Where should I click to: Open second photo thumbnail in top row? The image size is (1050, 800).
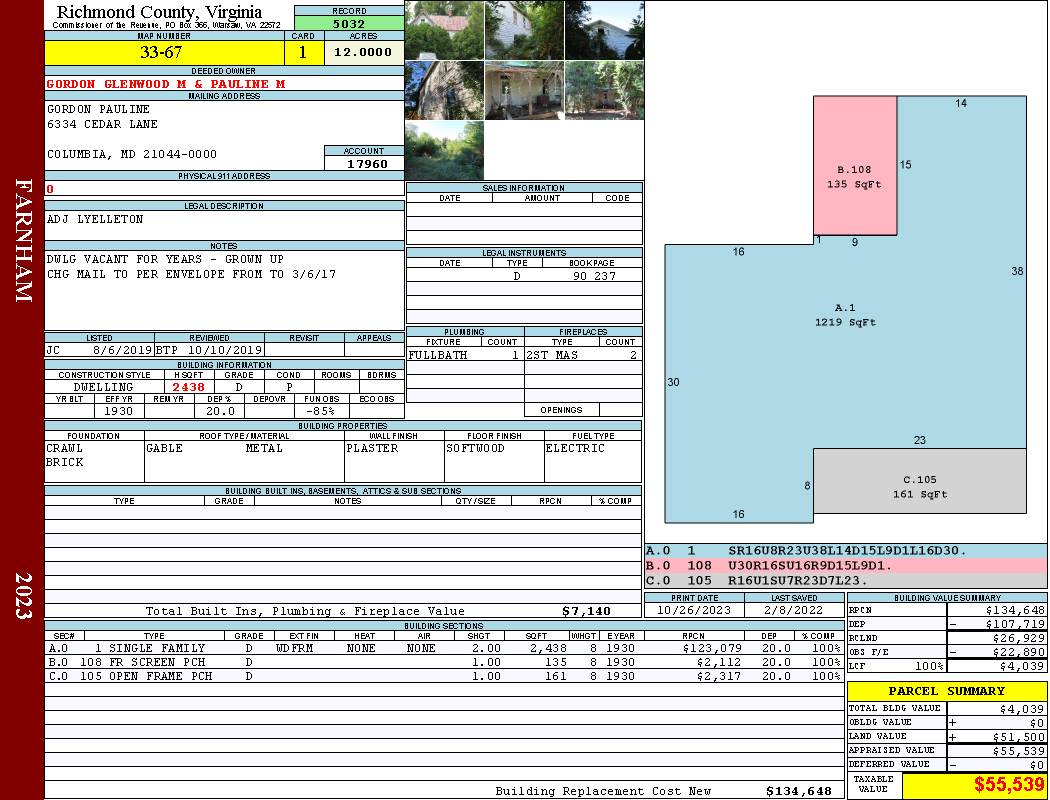click(524, 30)
